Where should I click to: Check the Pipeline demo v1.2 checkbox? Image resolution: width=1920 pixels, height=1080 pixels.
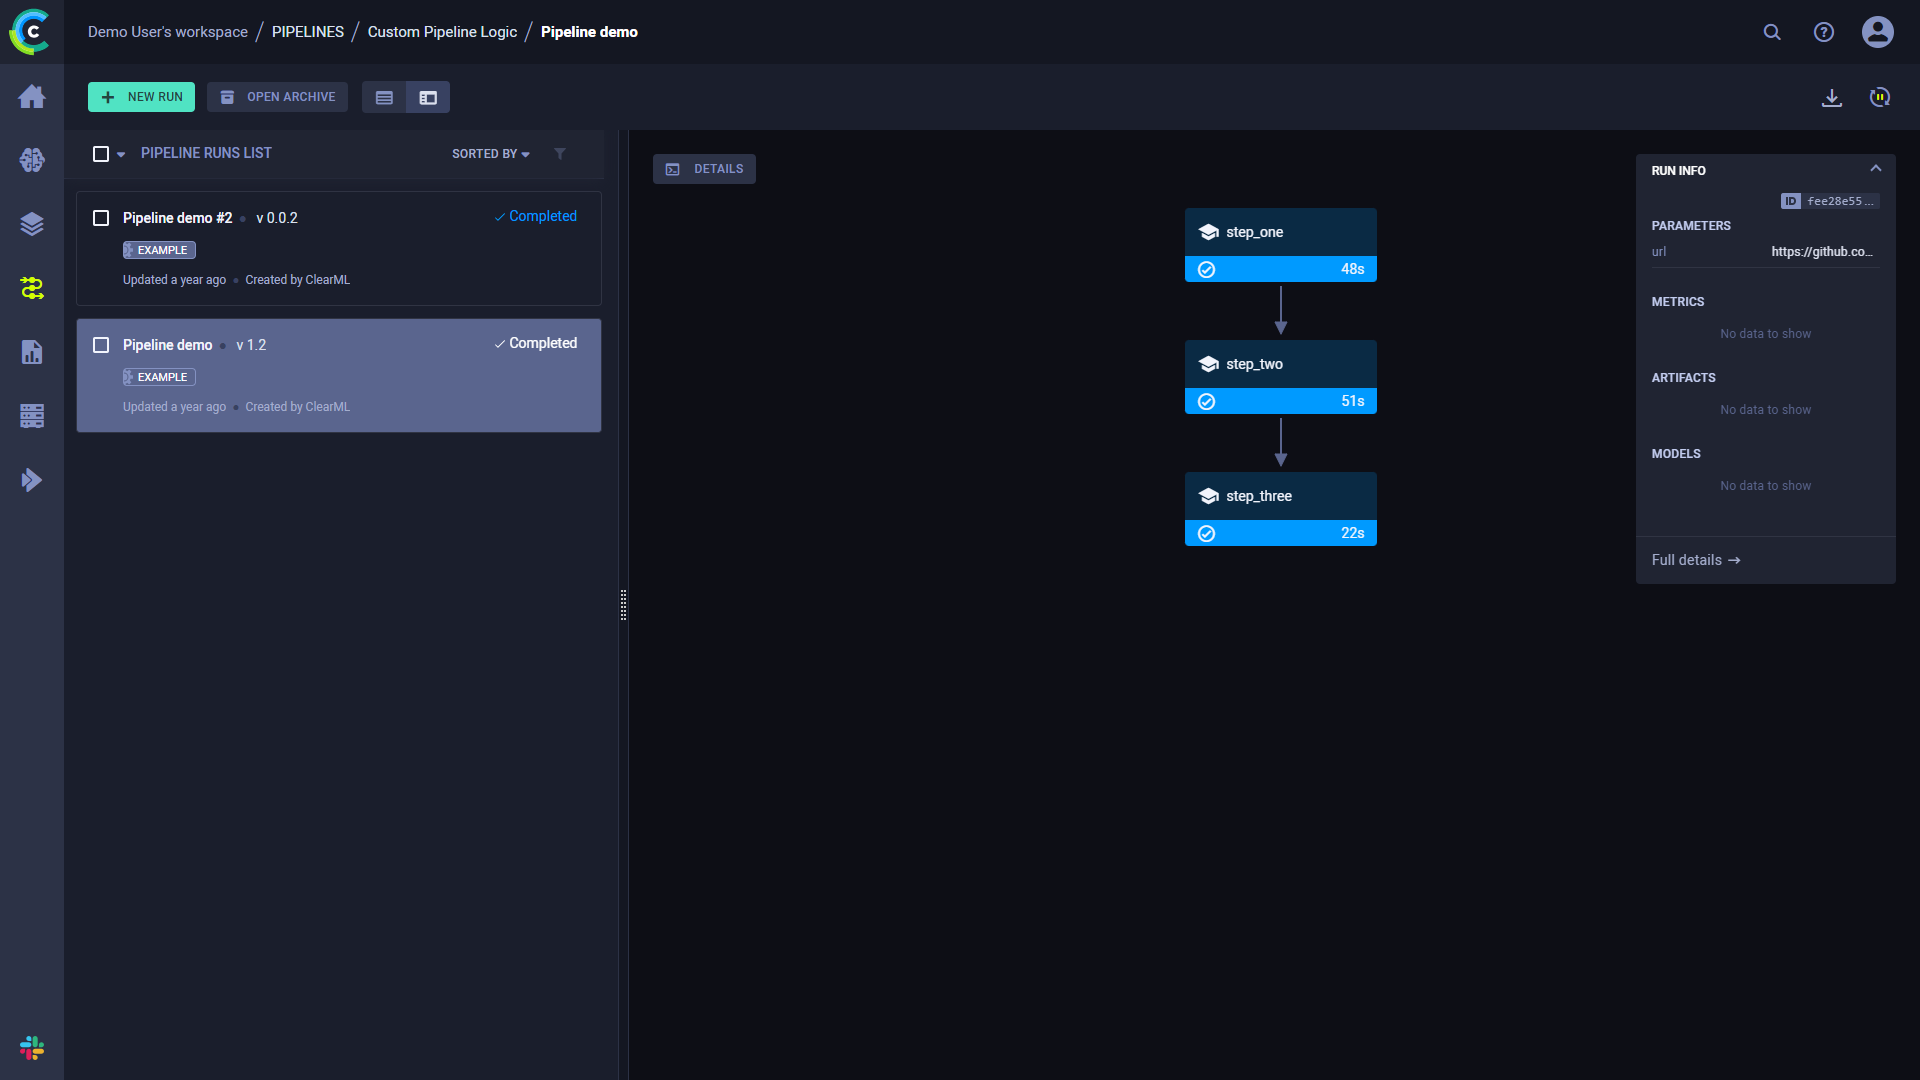pyautogui.click(x=101, y=345)
